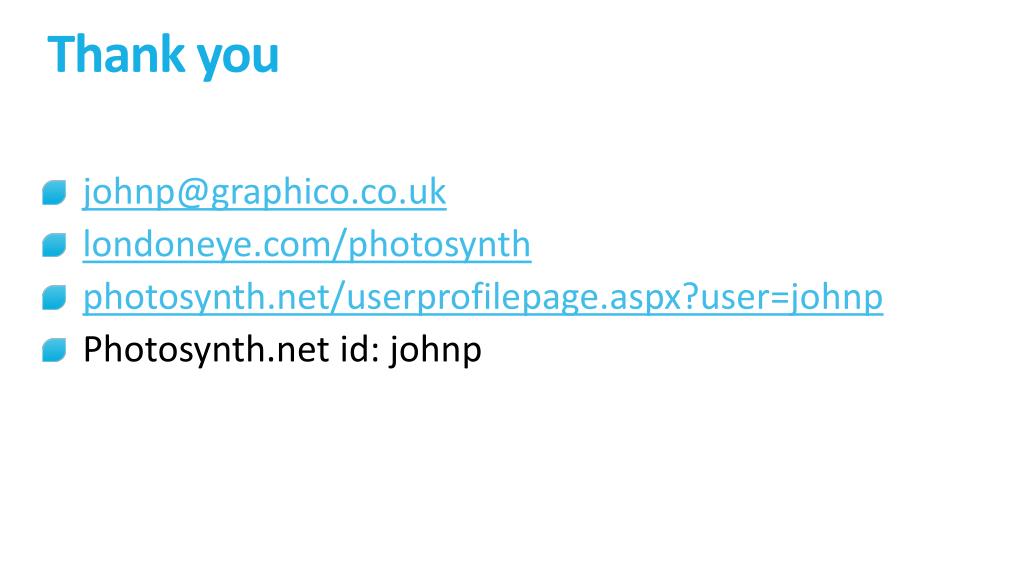The image size is (1024, 576).
Task: Select the bullet beside Photosynth.net id line
Action: [54, 350]
